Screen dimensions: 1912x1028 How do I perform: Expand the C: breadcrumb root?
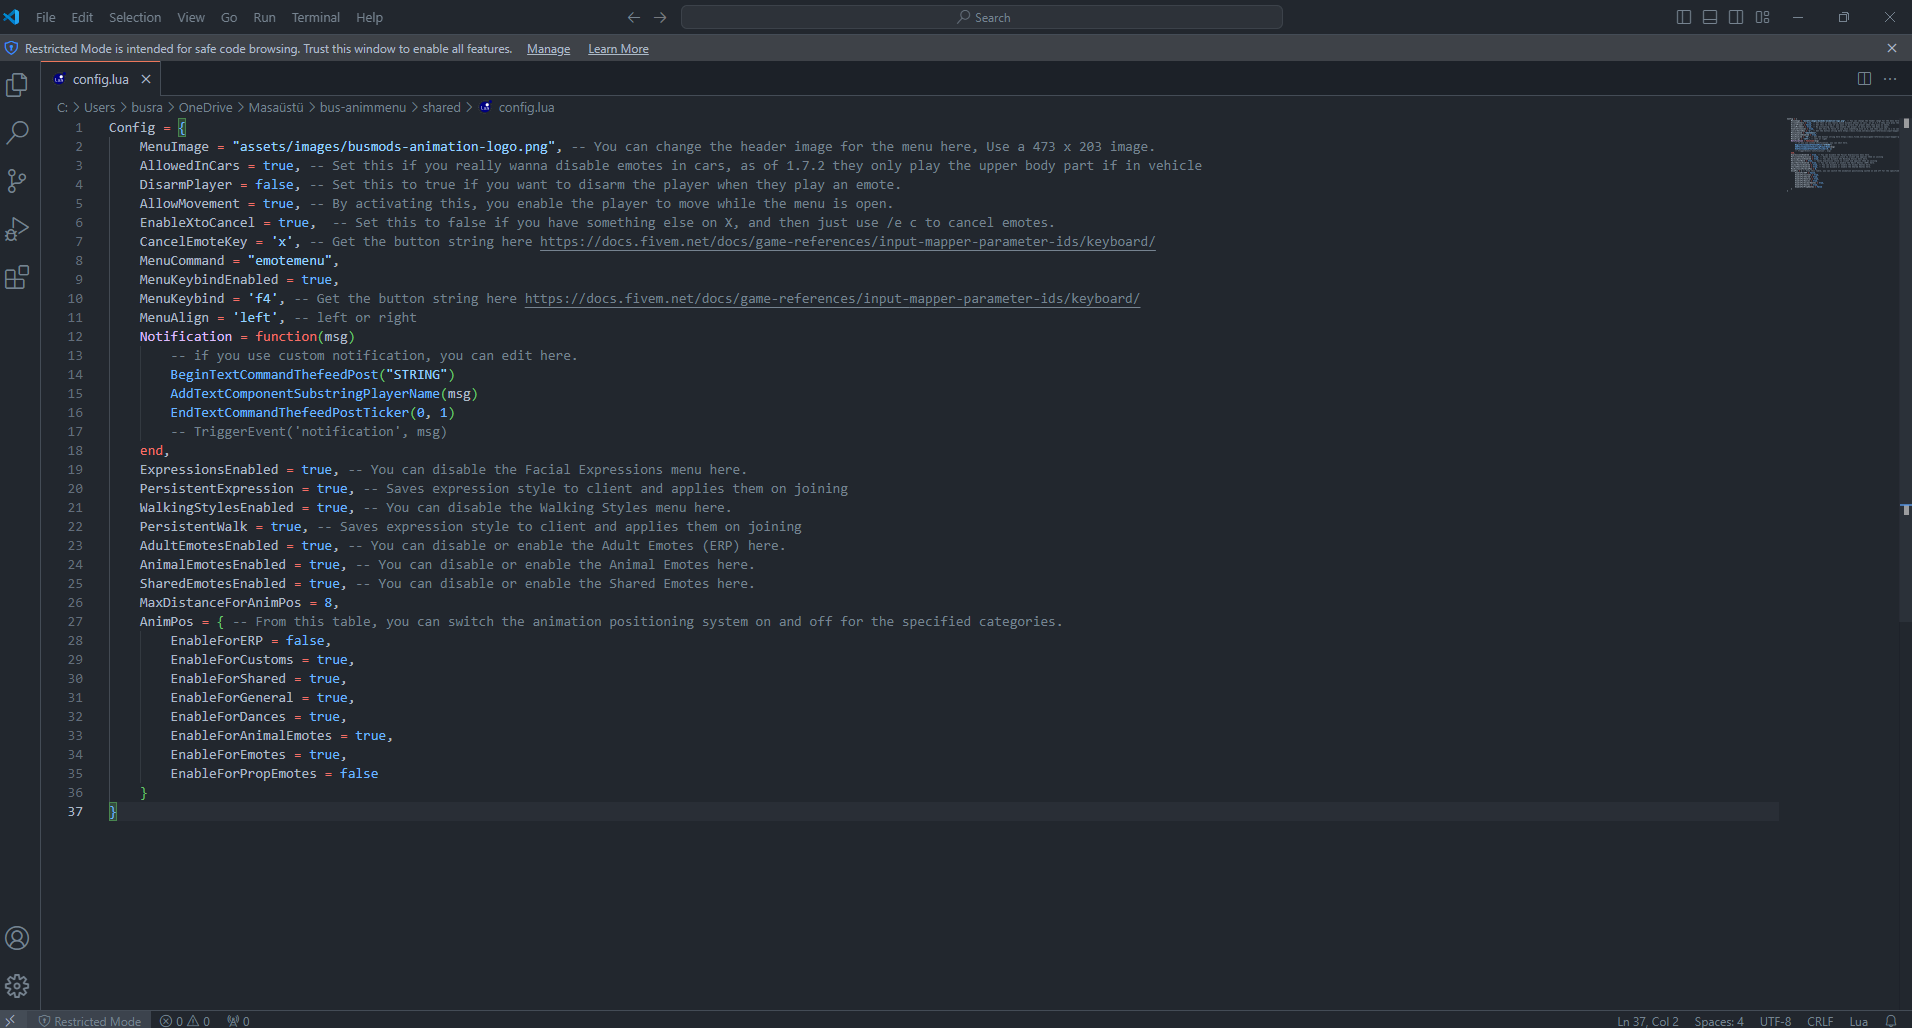[x=62, y=108]
